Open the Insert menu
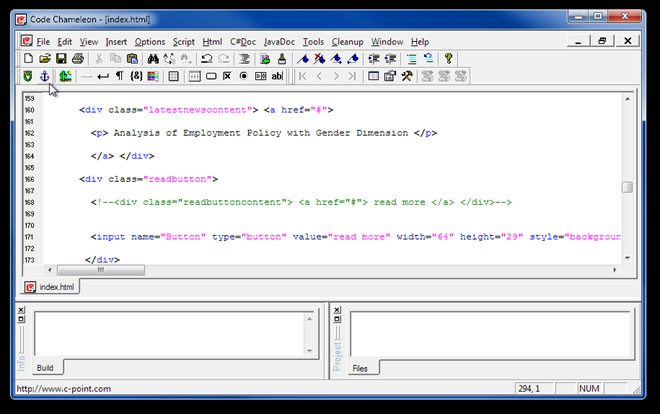The image size is (660, 414). click(x=116, y=42)
